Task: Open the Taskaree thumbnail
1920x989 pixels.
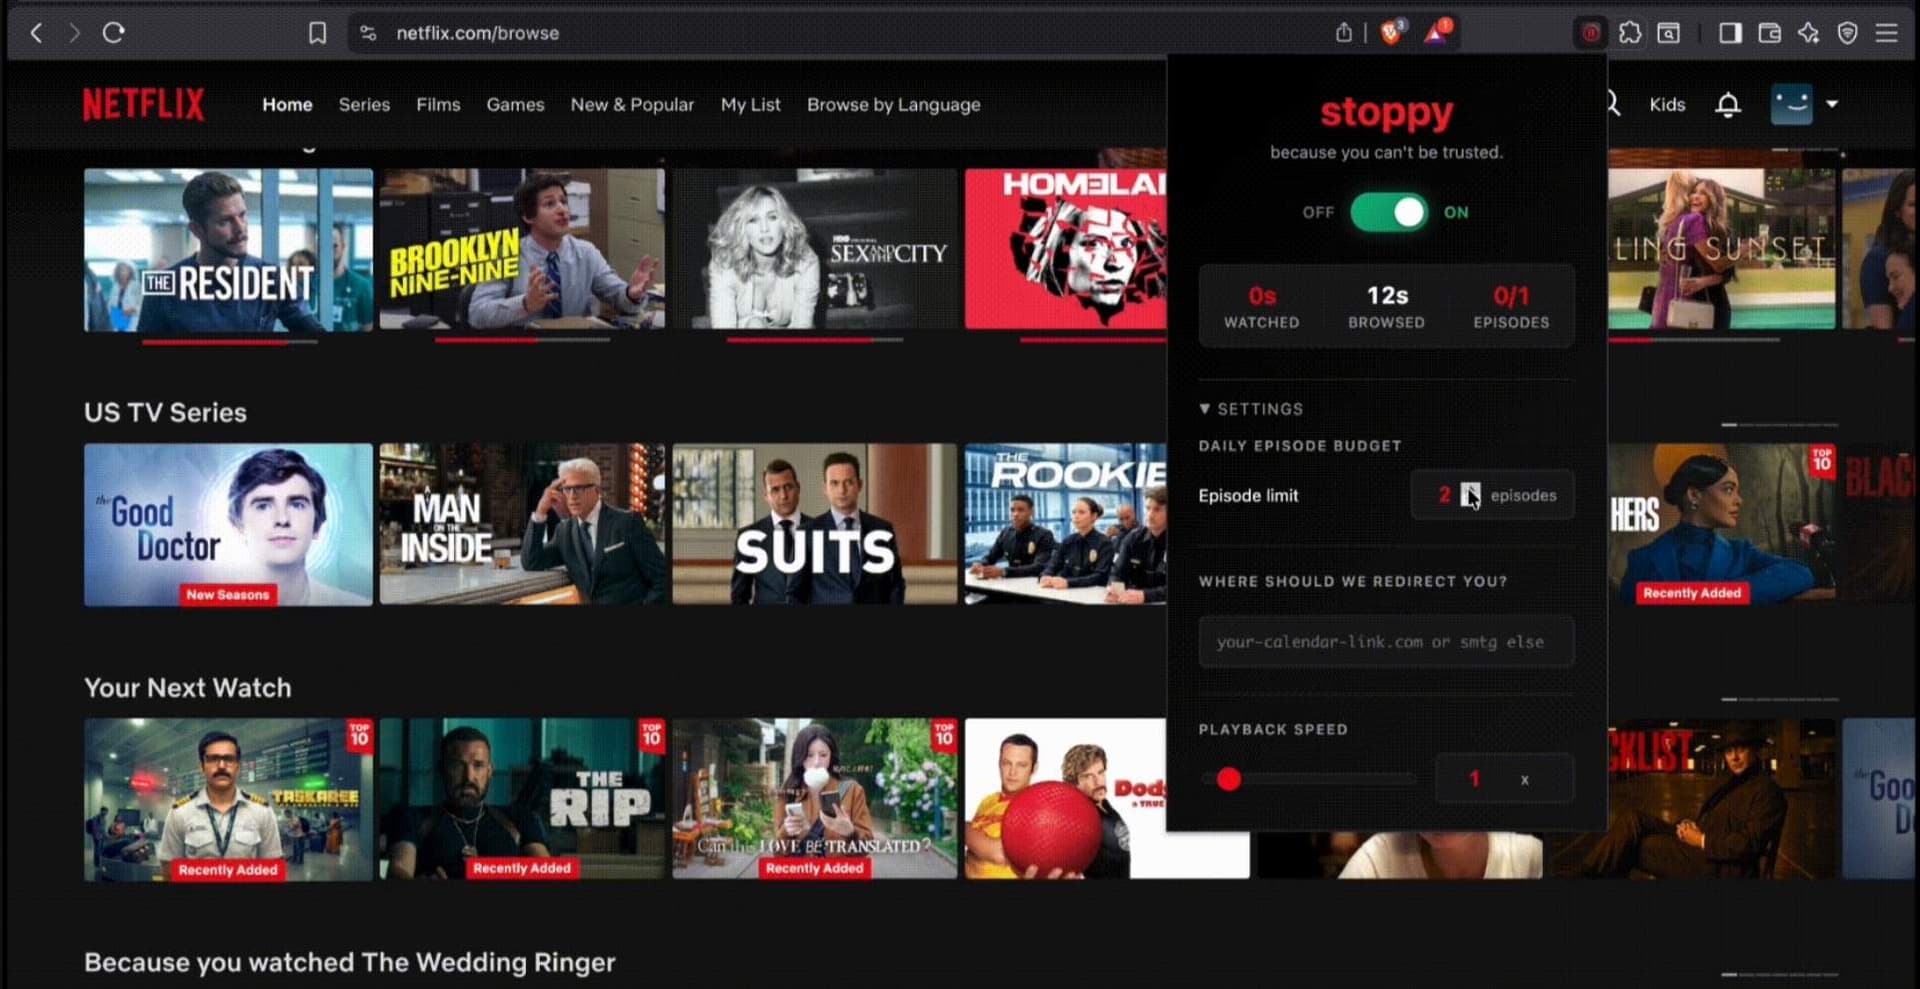Action: coord(228,799)
